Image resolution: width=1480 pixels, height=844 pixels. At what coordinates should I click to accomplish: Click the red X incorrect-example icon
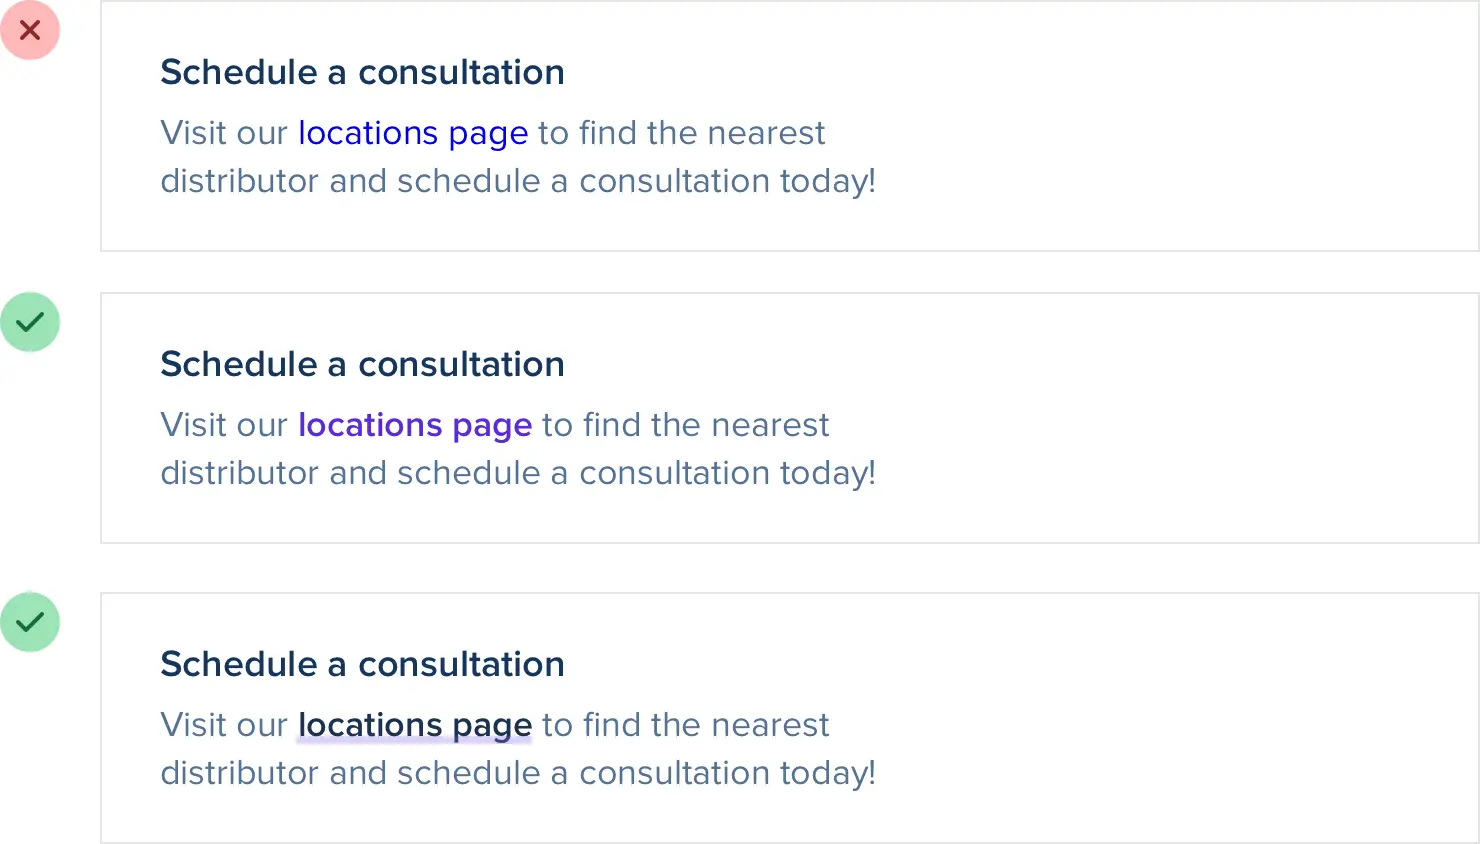[x=30, y=30]
